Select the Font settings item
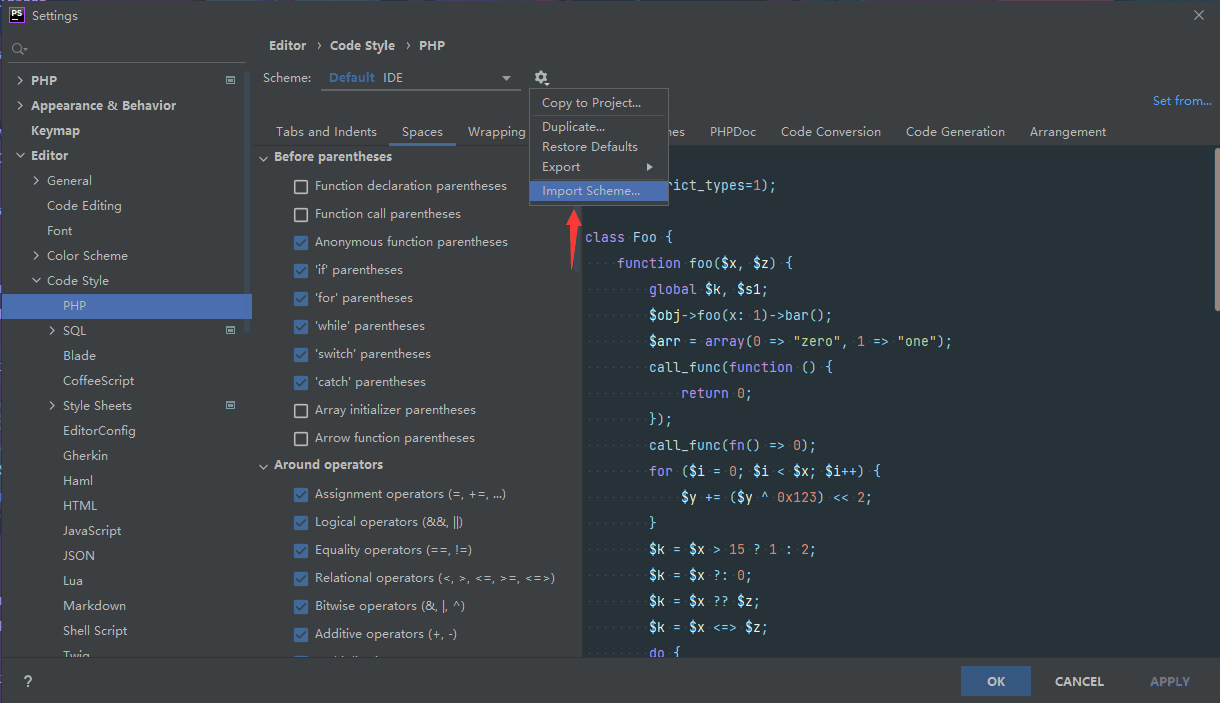Image resolution: width=1220 pixels, height=703 pixels. click(x=60, y=231)
